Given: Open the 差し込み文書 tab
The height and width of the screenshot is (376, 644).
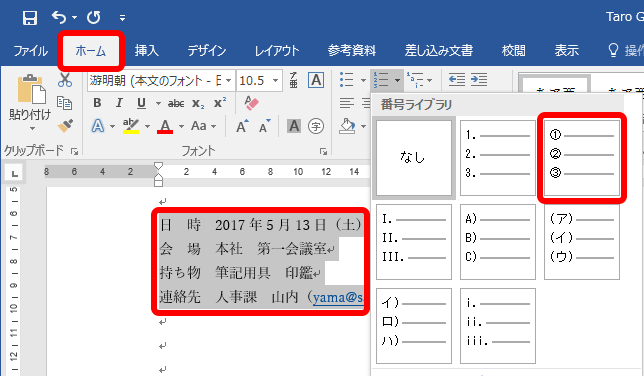Looking at the screenshot, I should tap(439, 51).
